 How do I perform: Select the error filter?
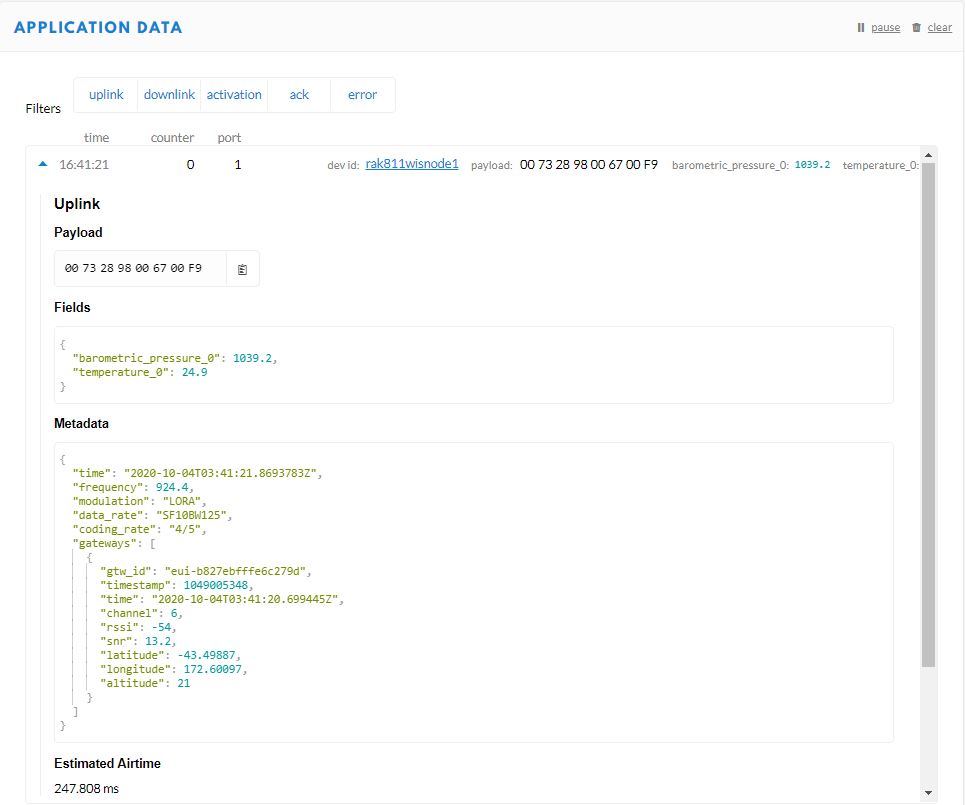pyautogui.click(x=362, y=95)
